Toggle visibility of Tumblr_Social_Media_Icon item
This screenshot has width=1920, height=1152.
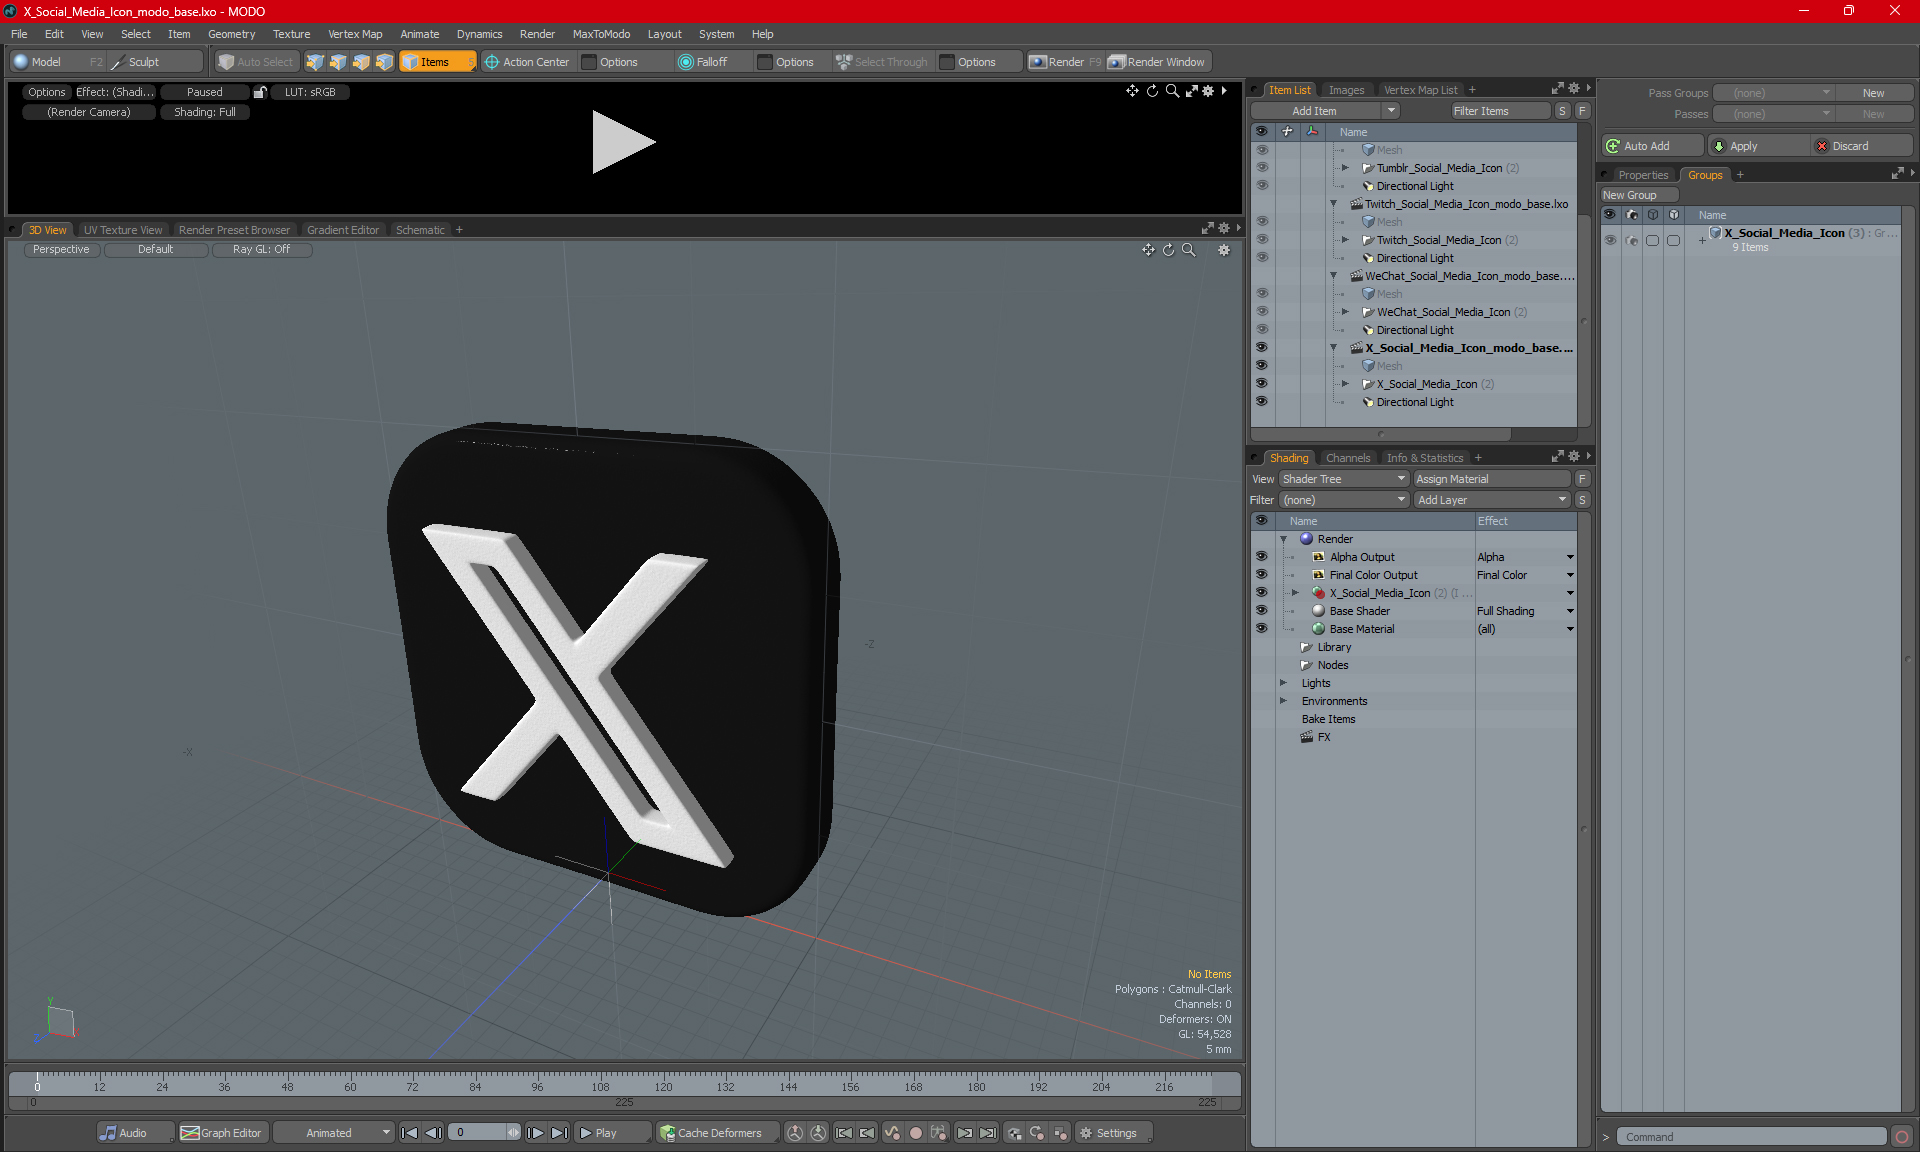[1261, 168]
